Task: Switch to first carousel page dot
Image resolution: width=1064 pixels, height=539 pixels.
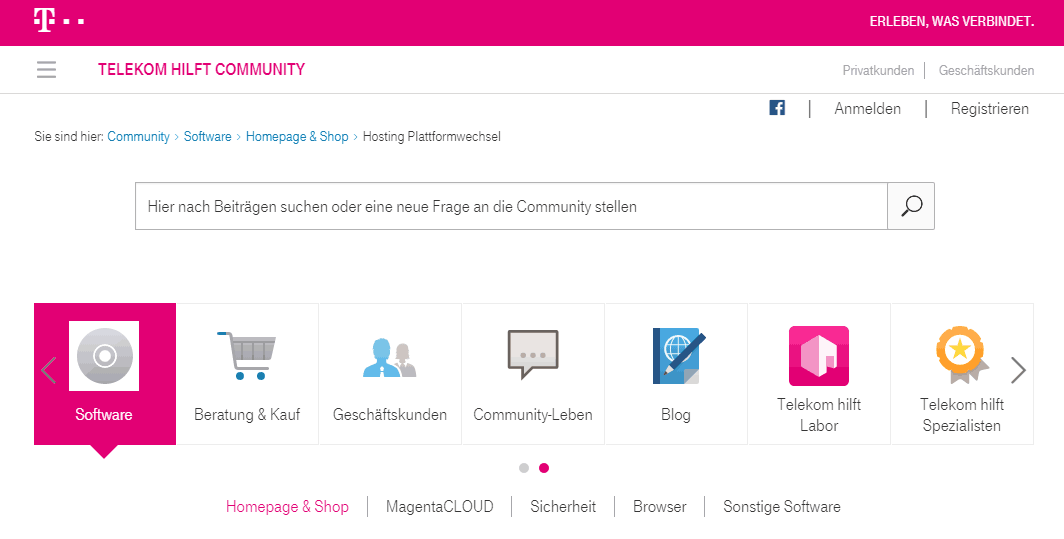Action: tap(524, 468)
